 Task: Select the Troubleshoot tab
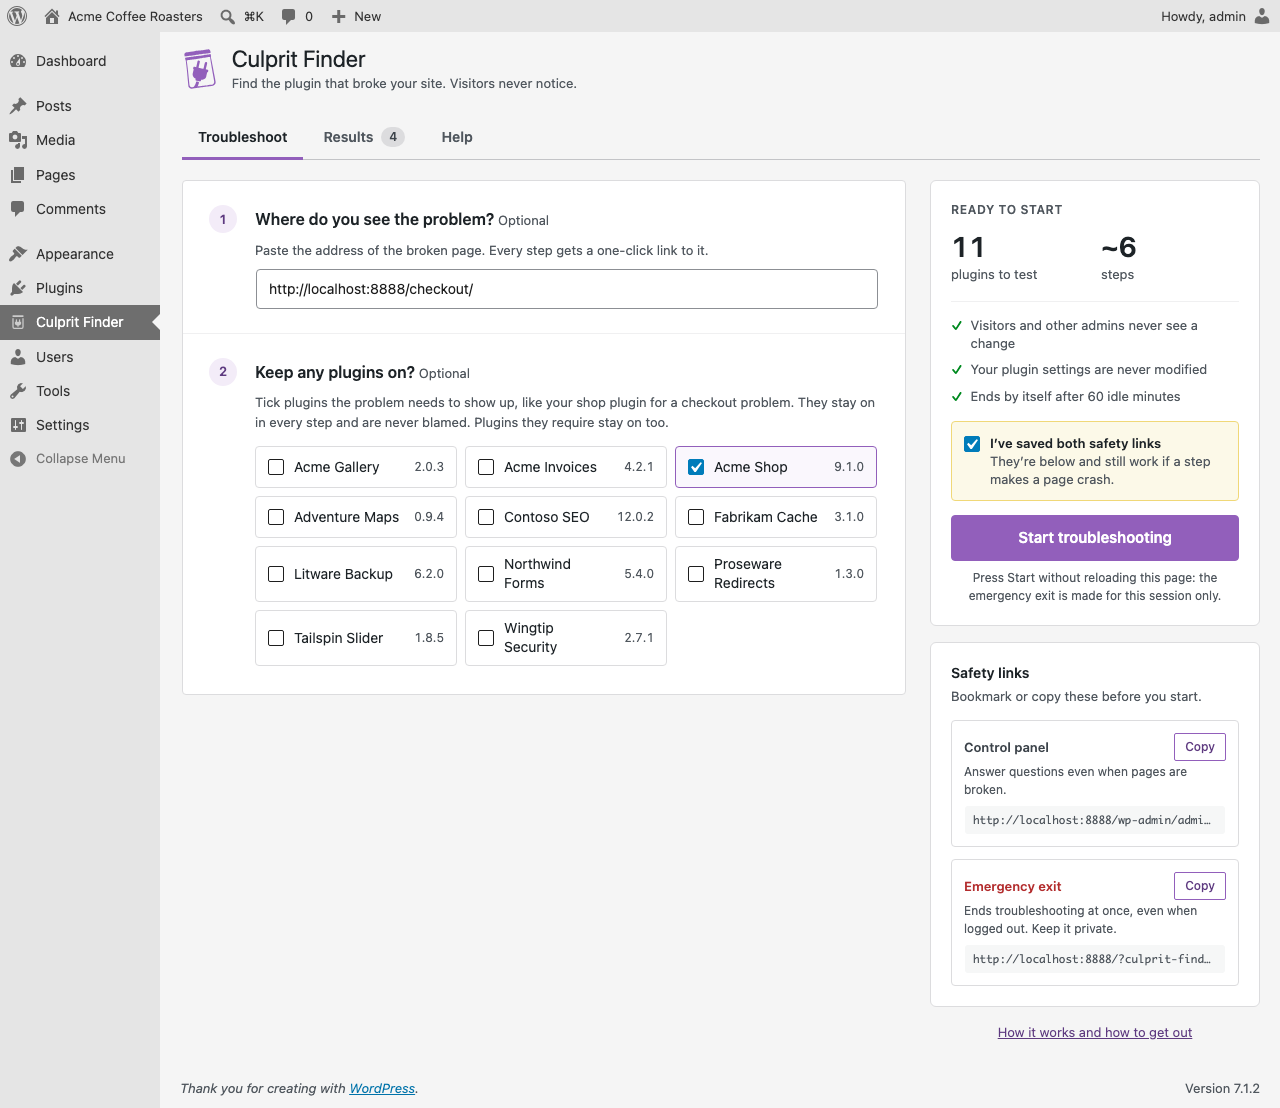tap(243, 137)
